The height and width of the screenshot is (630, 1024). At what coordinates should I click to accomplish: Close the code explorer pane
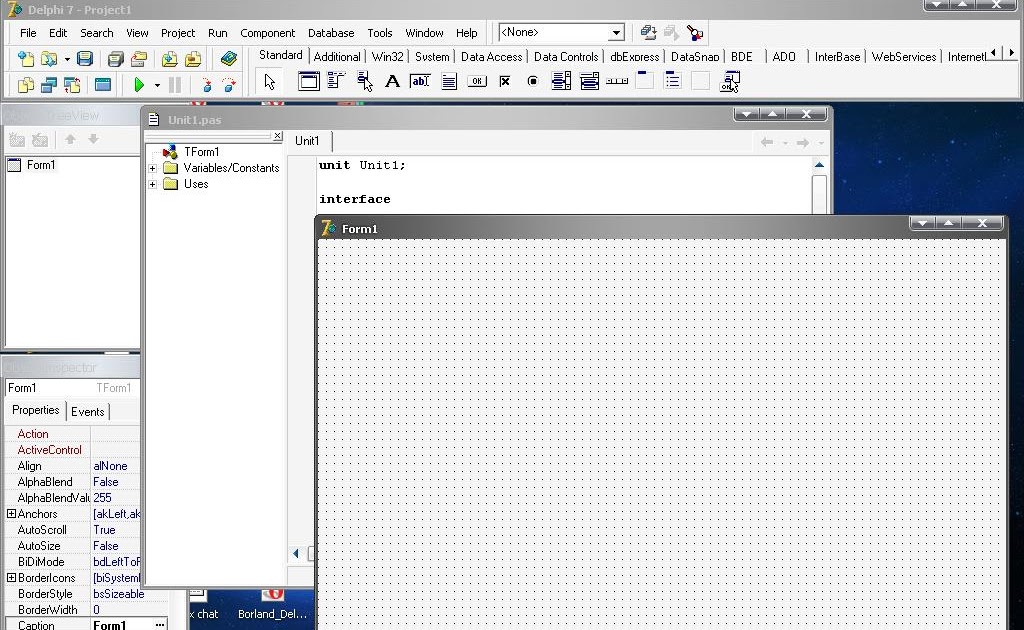tap(278, 136)
